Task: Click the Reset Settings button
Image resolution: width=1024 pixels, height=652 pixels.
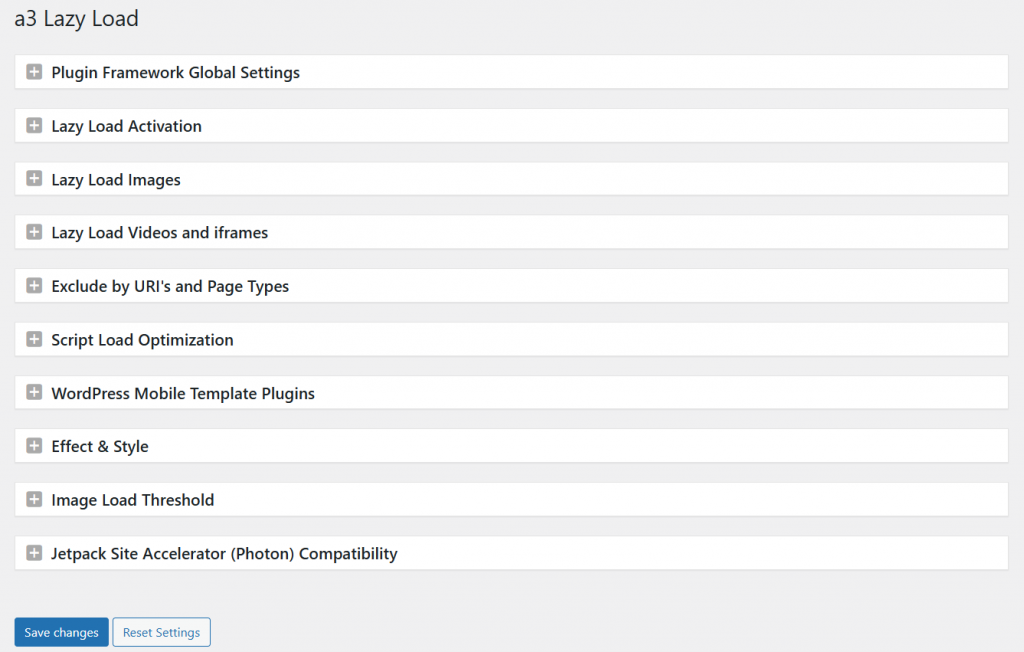Action: (161, 632)
